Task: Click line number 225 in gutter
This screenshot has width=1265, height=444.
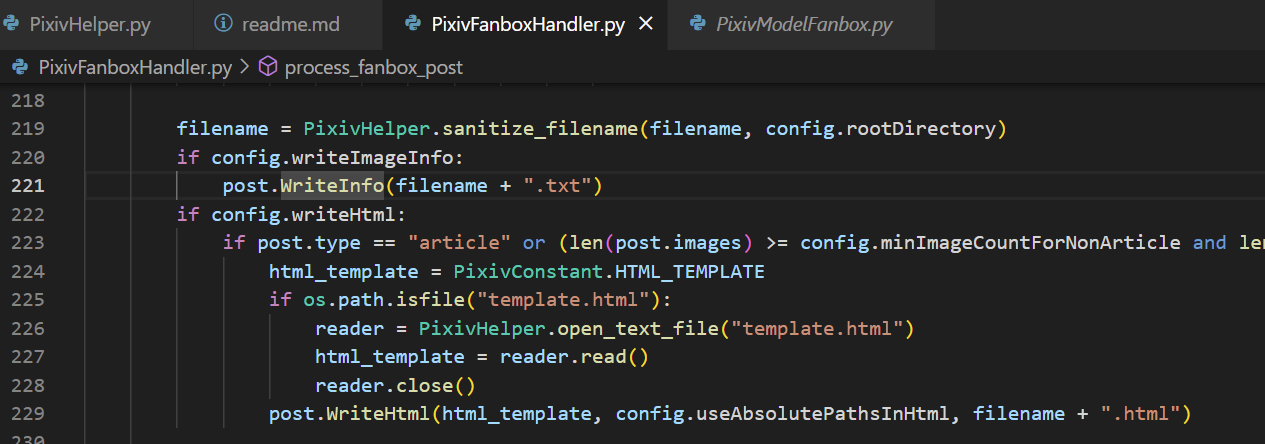Action: (28, 300)
